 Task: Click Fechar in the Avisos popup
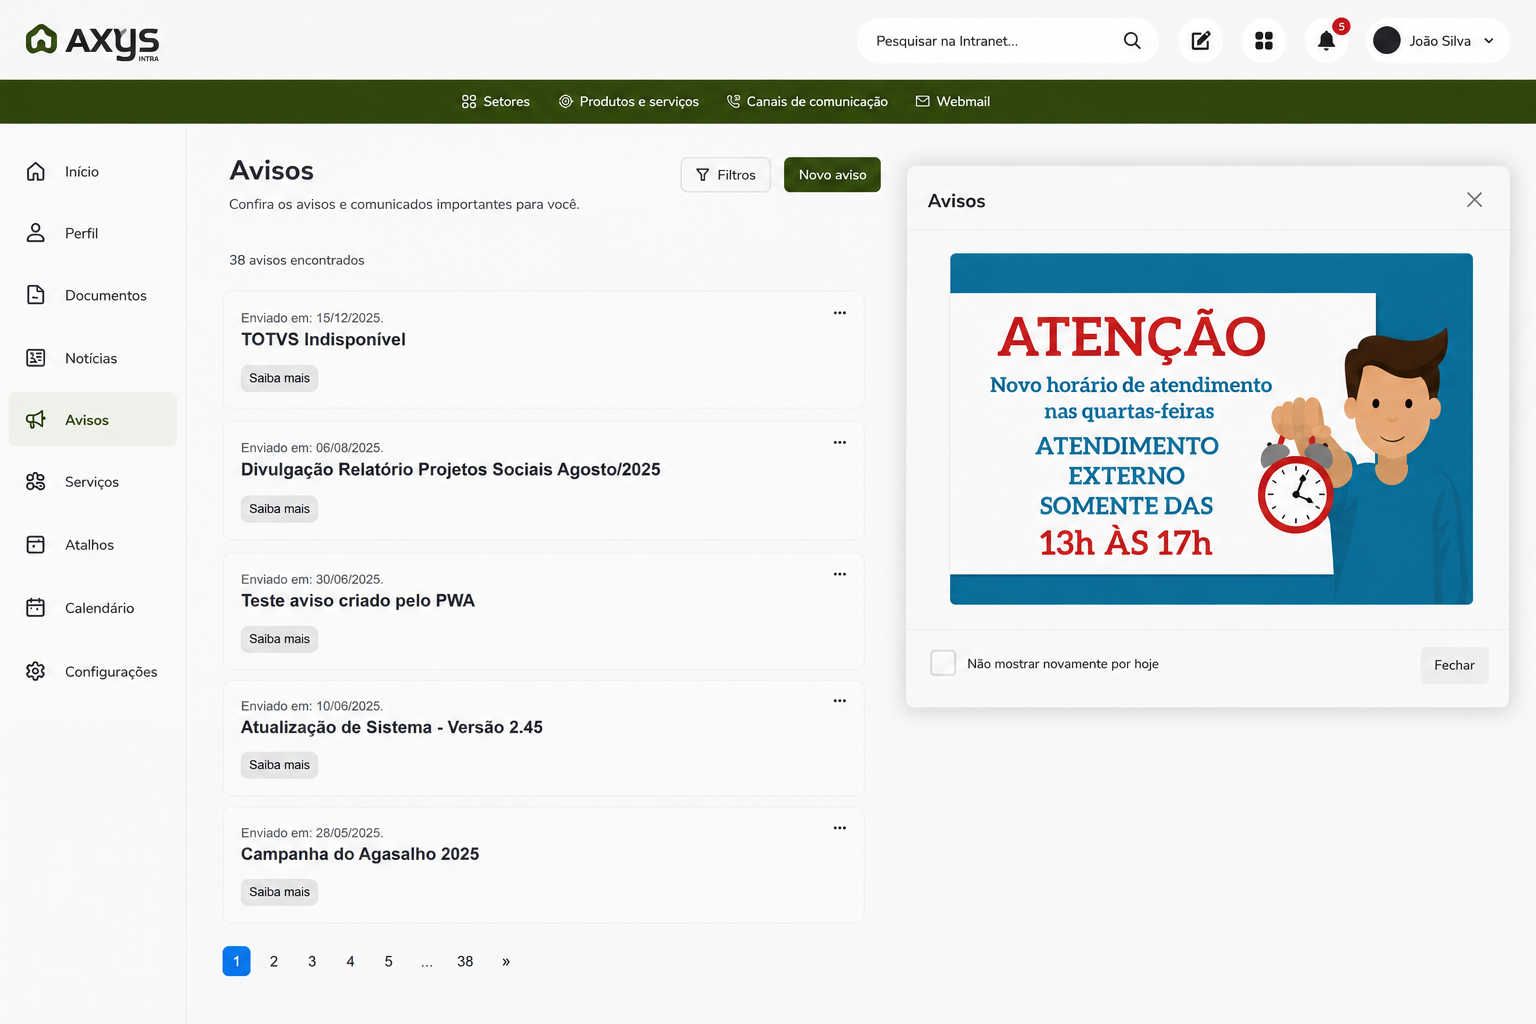click(1454, 665)
